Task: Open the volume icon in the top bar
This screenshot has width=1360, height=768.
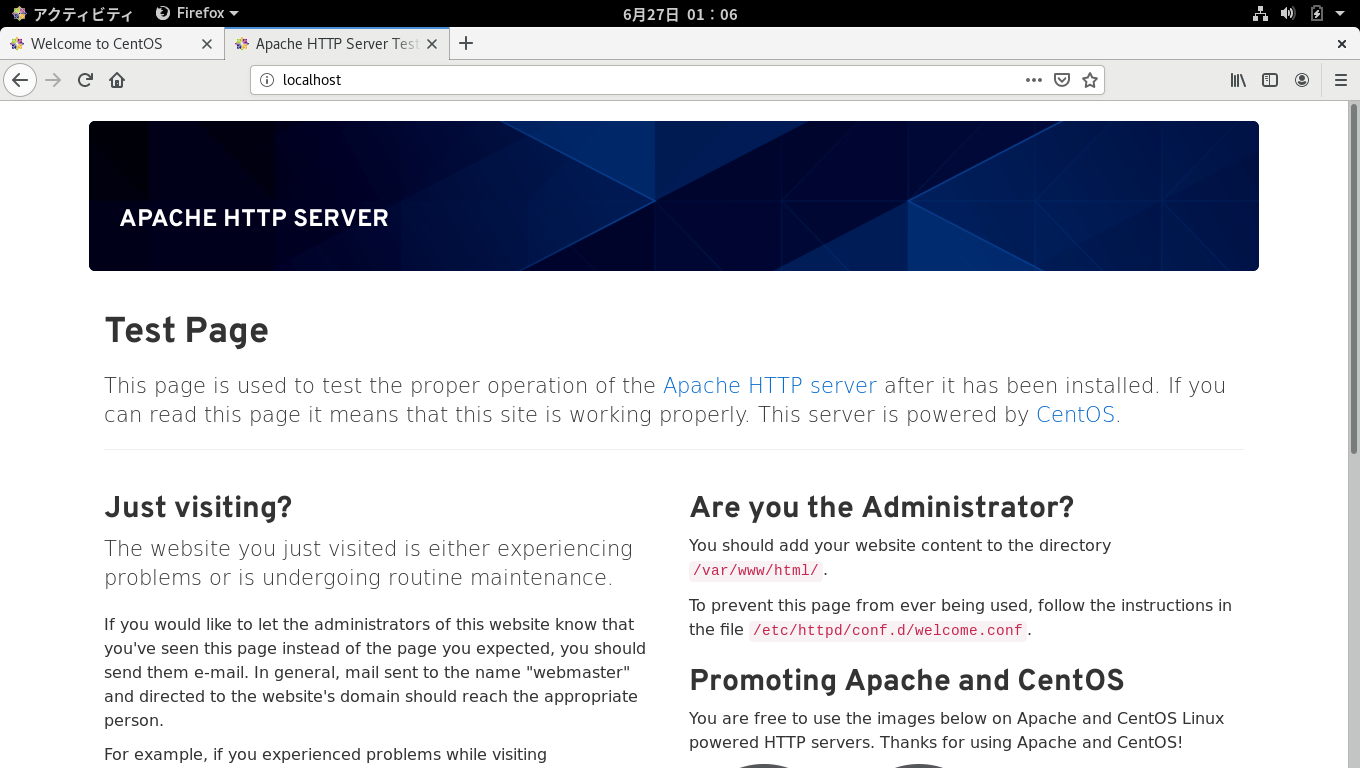Action: click(x=1288, y=13)
